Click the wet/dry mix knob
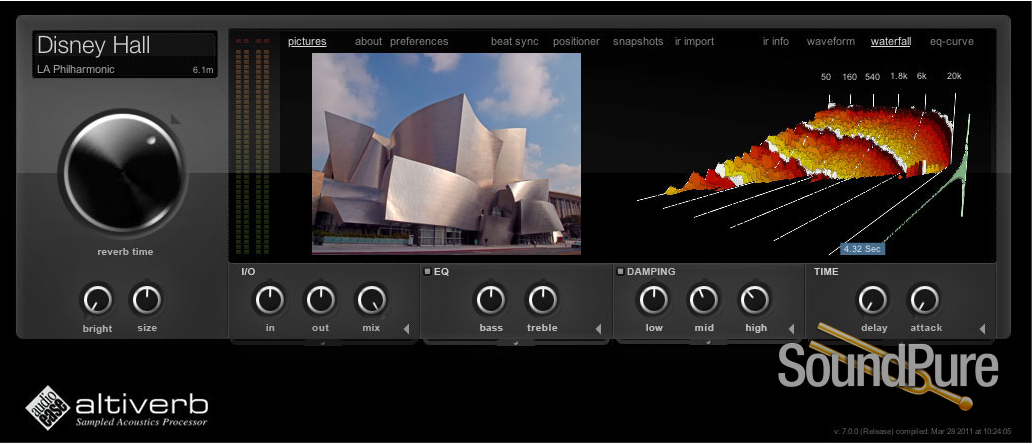This screenshot has width=1032, height=445. [371, 300]
